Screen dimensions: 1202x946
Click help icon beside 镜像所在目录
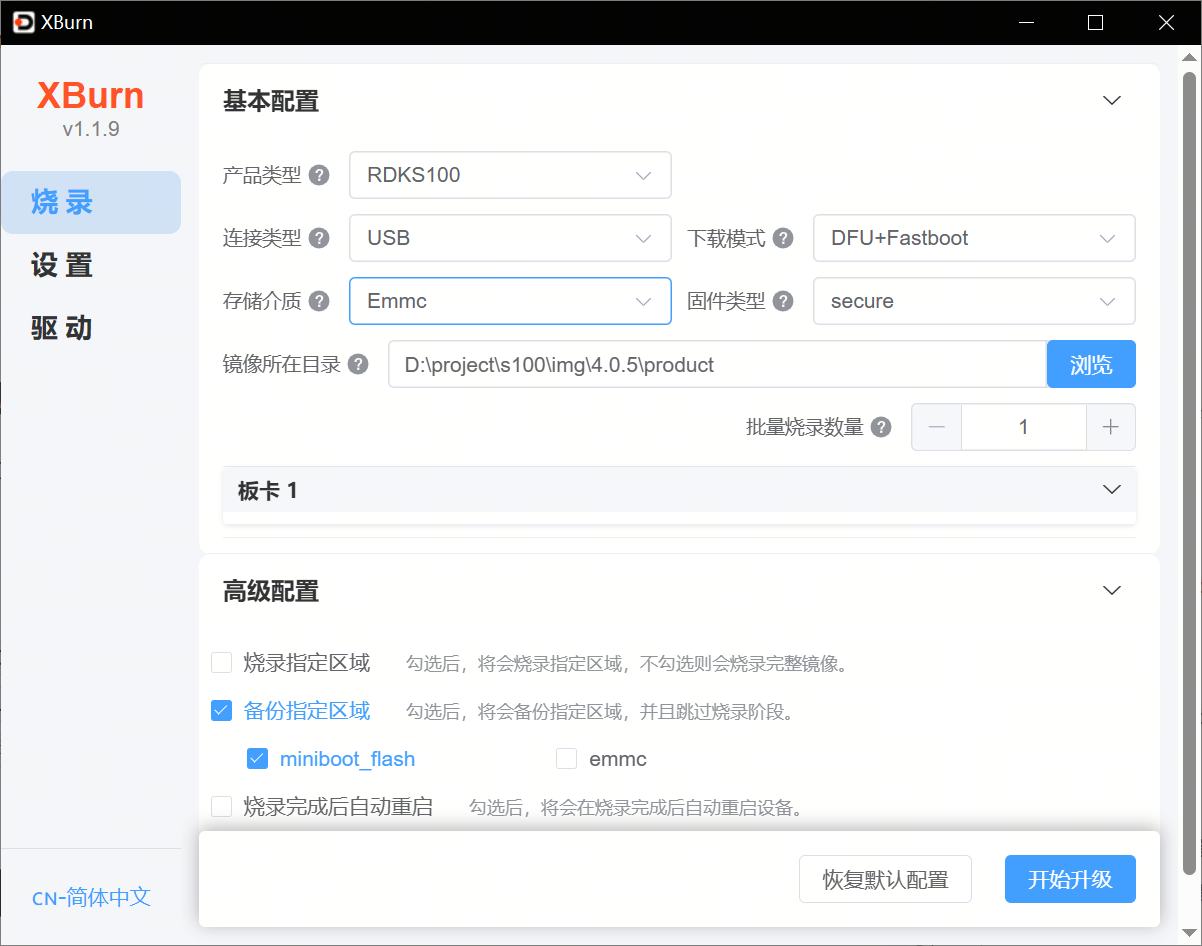pos(358,365)
